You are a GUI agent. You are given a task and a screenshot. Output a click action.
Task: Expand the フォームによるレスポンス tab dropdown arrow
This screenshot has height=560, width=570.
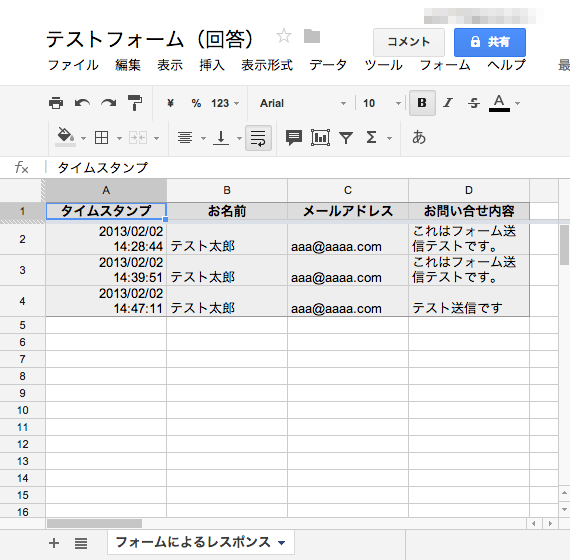click(281, 543)
